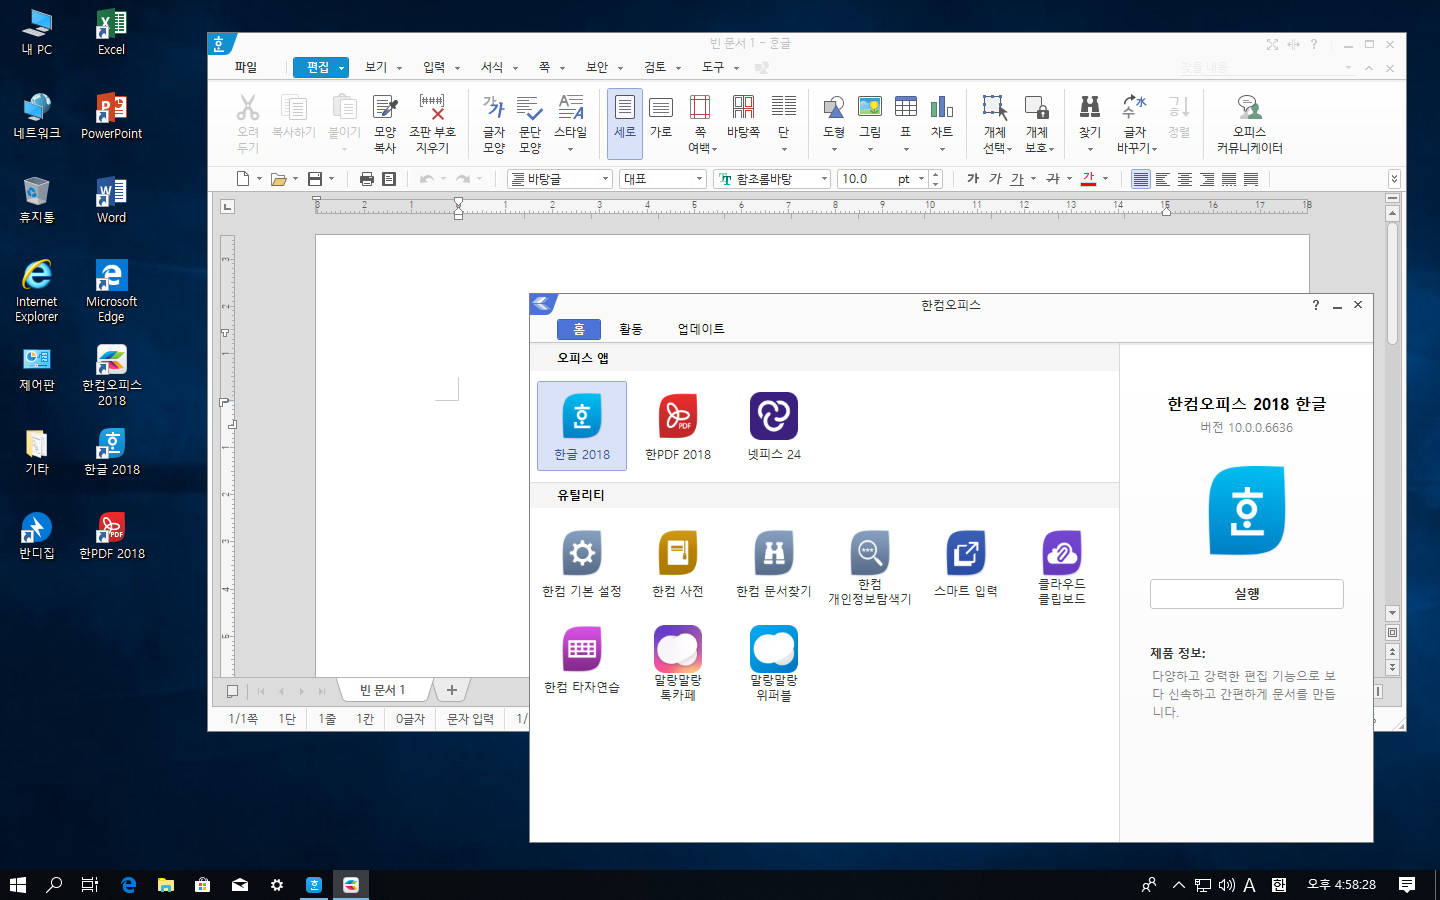Expand the 바탕글 style dropdown
Screen dimensions: 1440x900
tap(605, 179)
